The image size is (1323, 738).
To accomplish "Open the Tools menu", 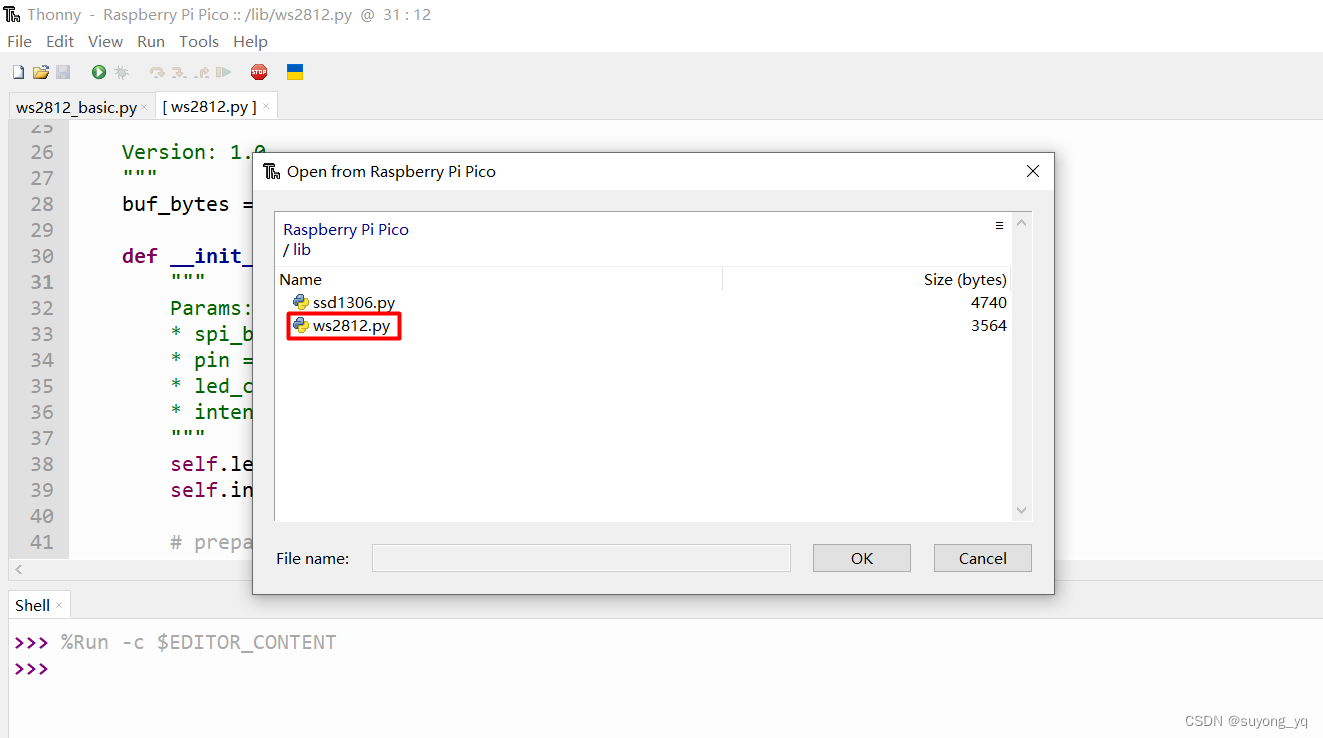I will 199,41.
